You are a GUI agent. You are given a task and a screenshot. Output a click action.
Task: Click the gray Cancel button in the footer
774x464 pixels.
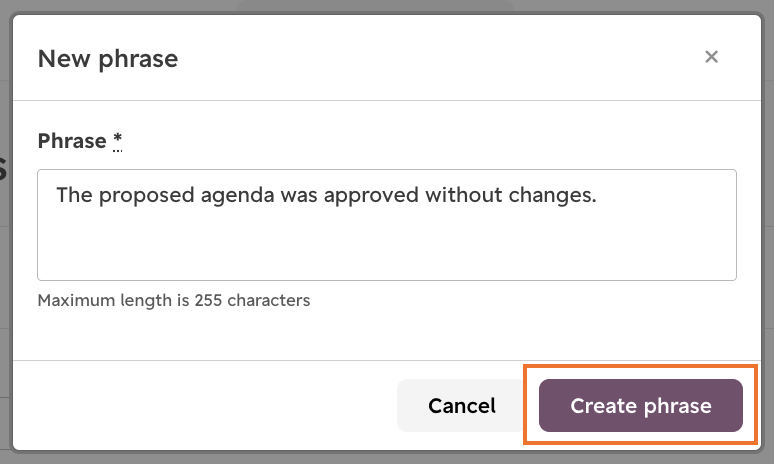[462, 405]
